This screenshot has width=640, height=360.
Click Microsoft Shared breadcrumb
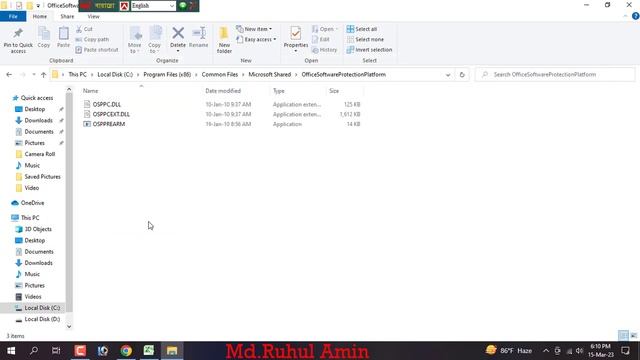(269, 75)
